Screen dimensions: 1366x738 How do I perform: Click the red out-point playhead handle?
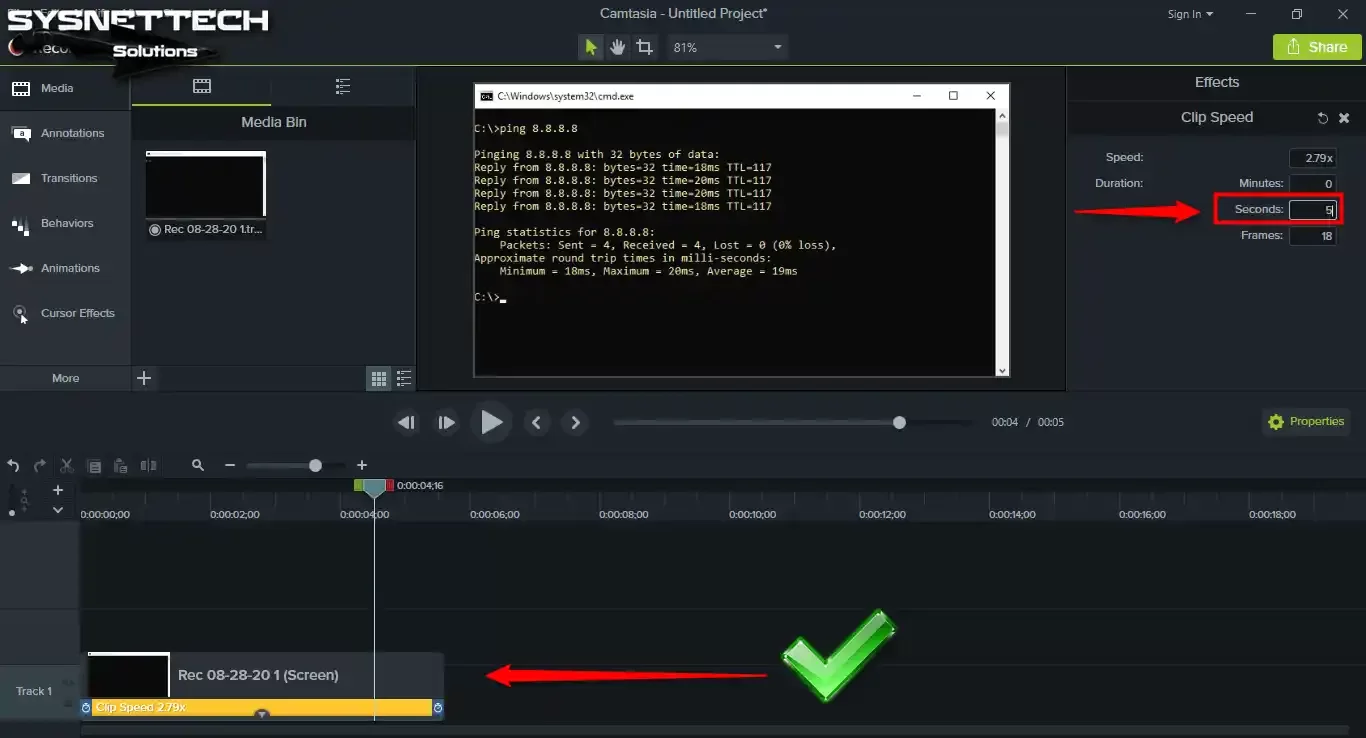(x=390, y=485)
